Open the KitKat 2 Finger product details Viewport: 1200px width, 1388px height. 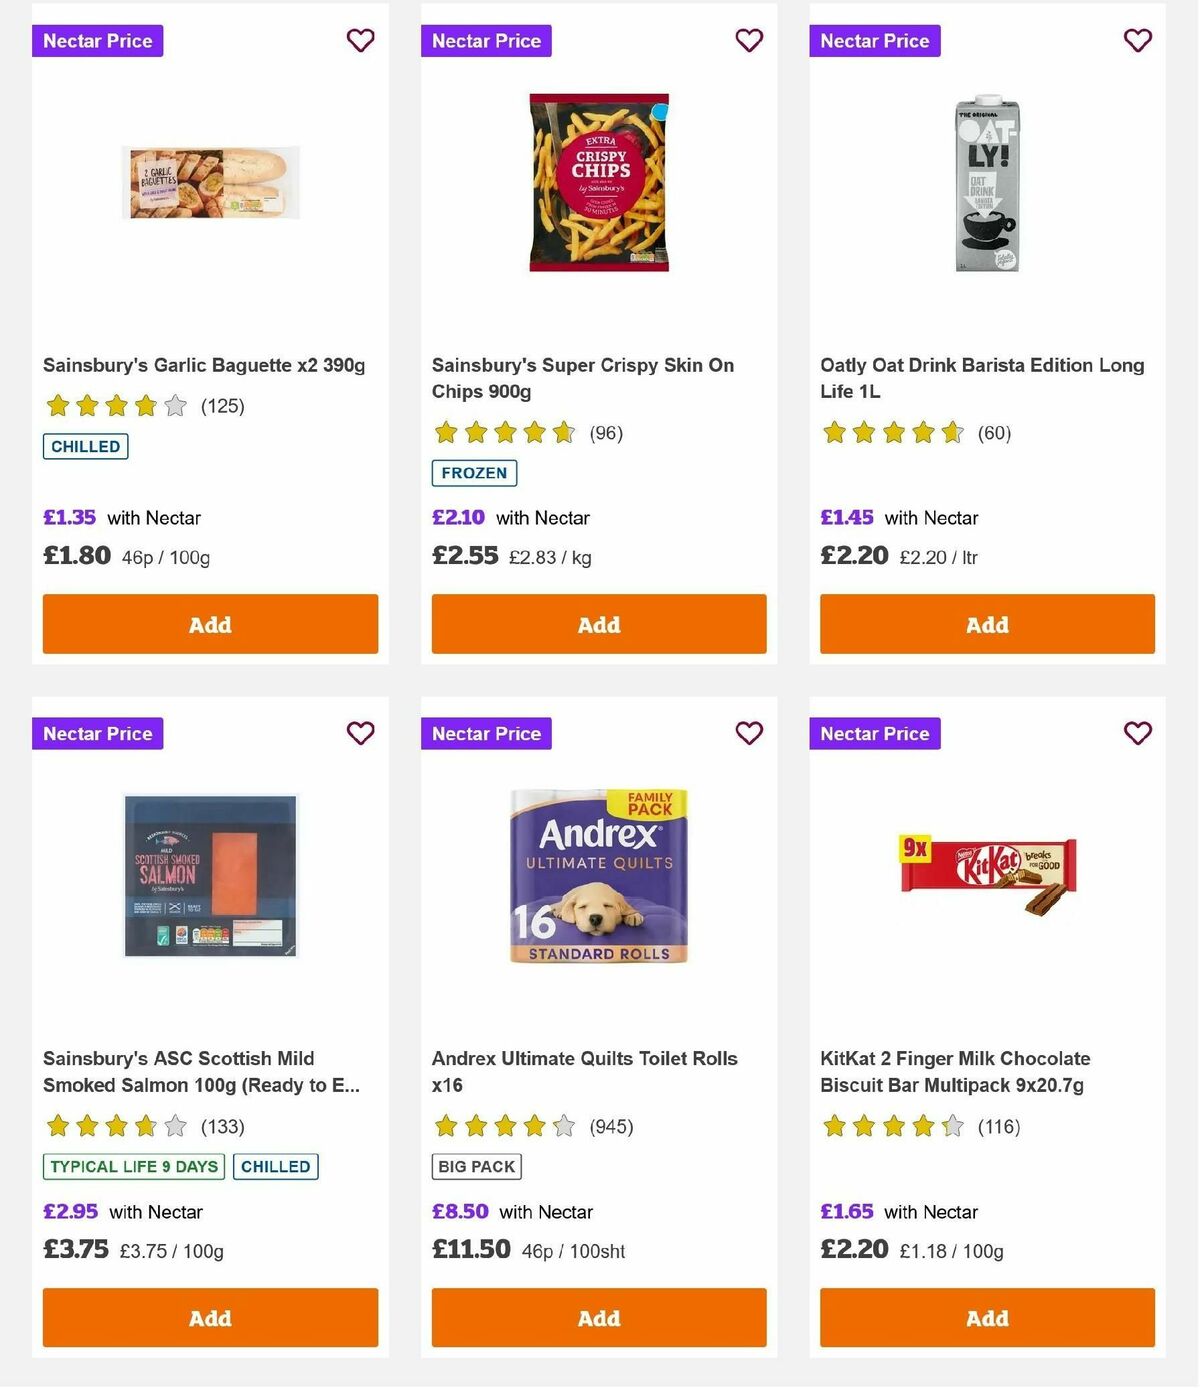pyautogui.click(x=955, y=1071)
